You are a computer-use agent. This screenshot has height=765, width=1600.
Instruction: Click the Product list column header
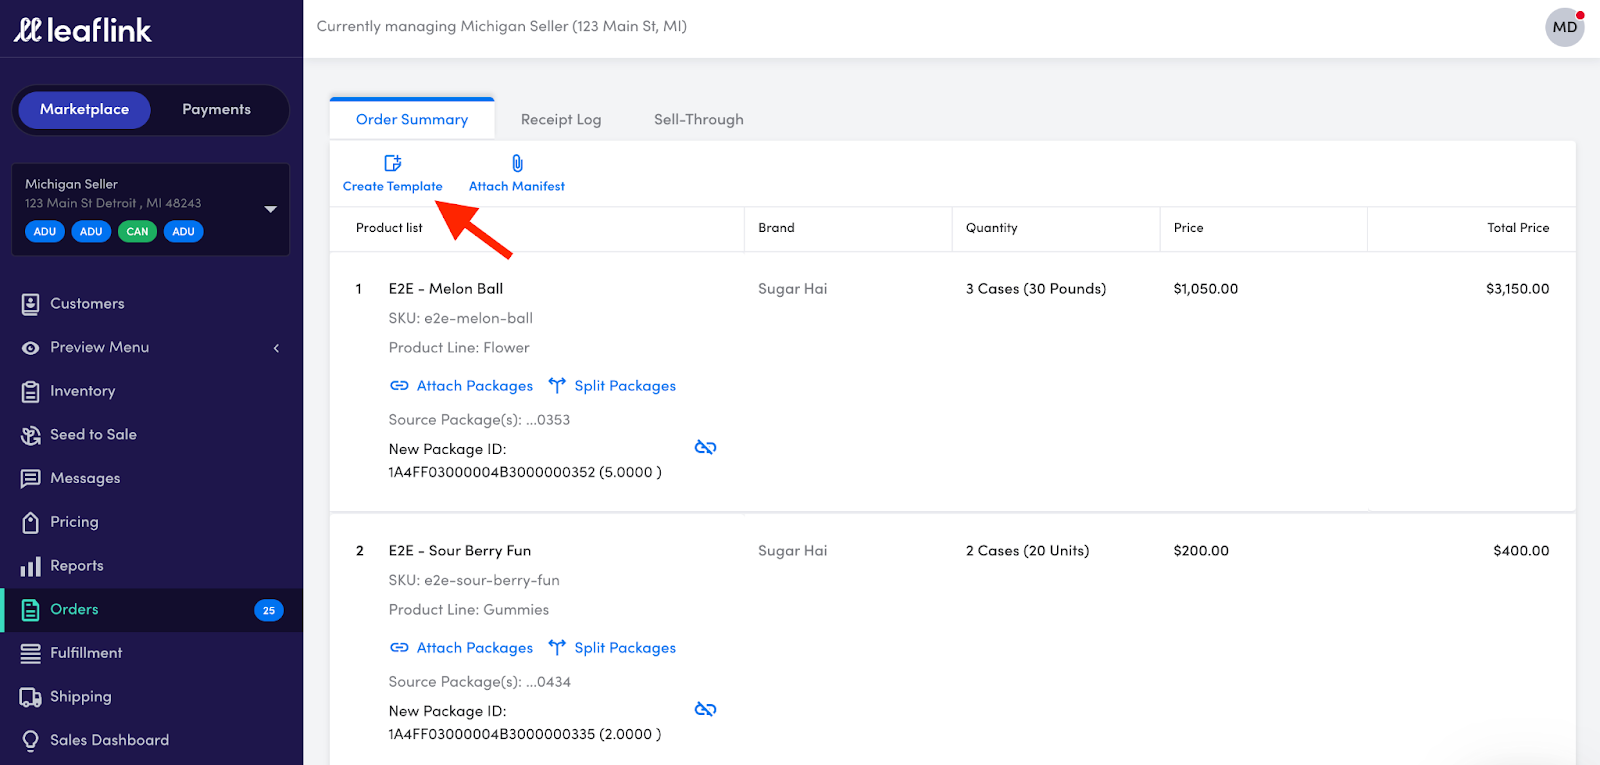(389, 228)
